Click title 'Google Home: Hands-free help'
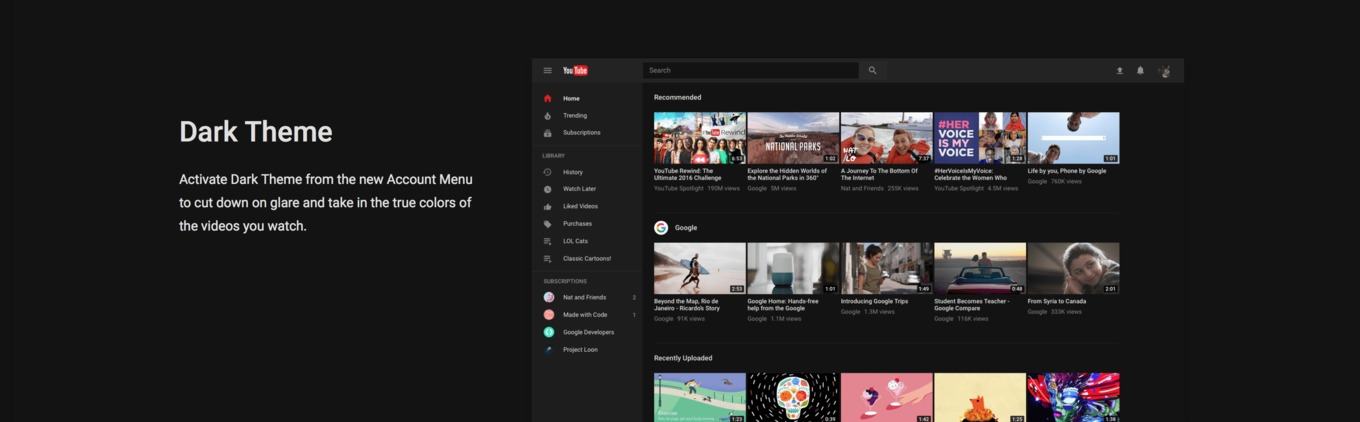Image resolution: width=1360 pixels, height=422 pixels. [783, 304]
